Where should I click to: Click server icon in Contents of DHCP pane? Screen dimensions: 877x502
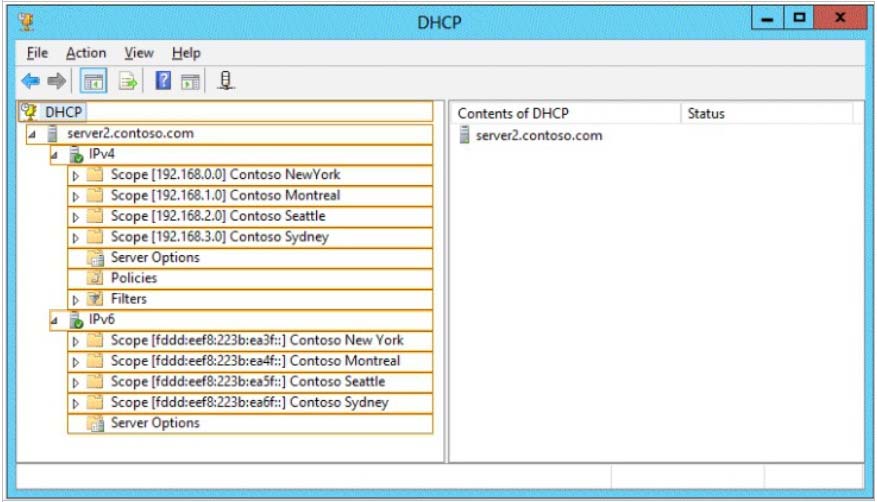(x=464, y=135)
